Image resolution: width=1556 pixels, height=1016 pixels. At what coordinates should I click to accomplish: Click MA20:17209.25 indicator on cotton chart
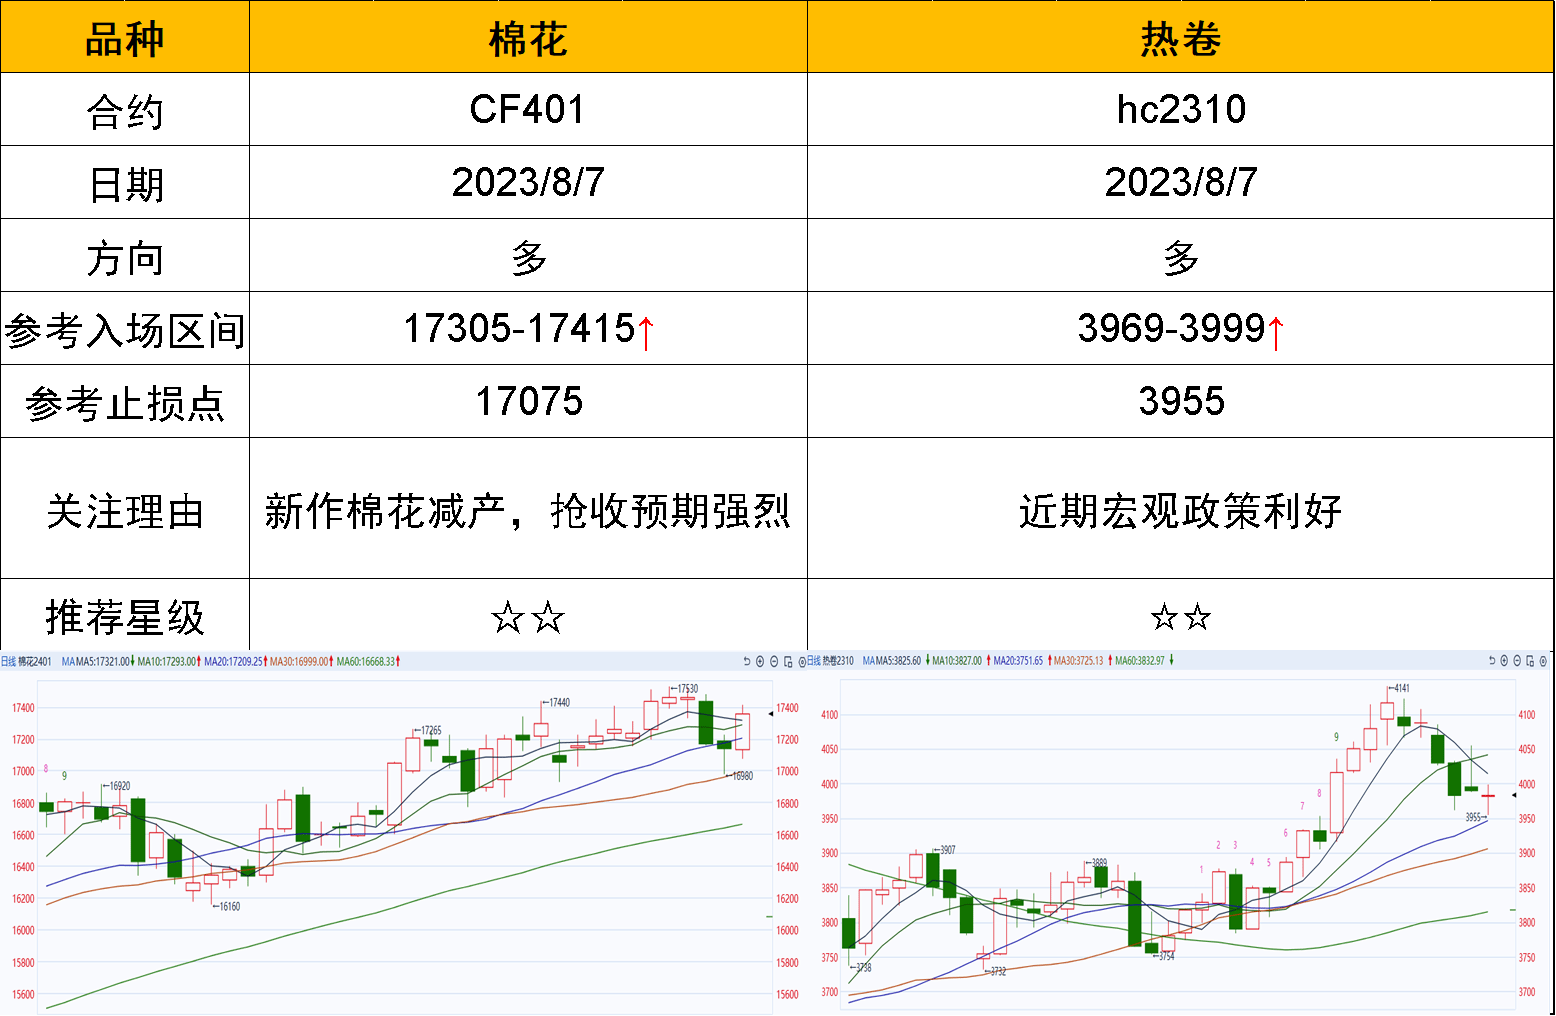tap(233, 662)
